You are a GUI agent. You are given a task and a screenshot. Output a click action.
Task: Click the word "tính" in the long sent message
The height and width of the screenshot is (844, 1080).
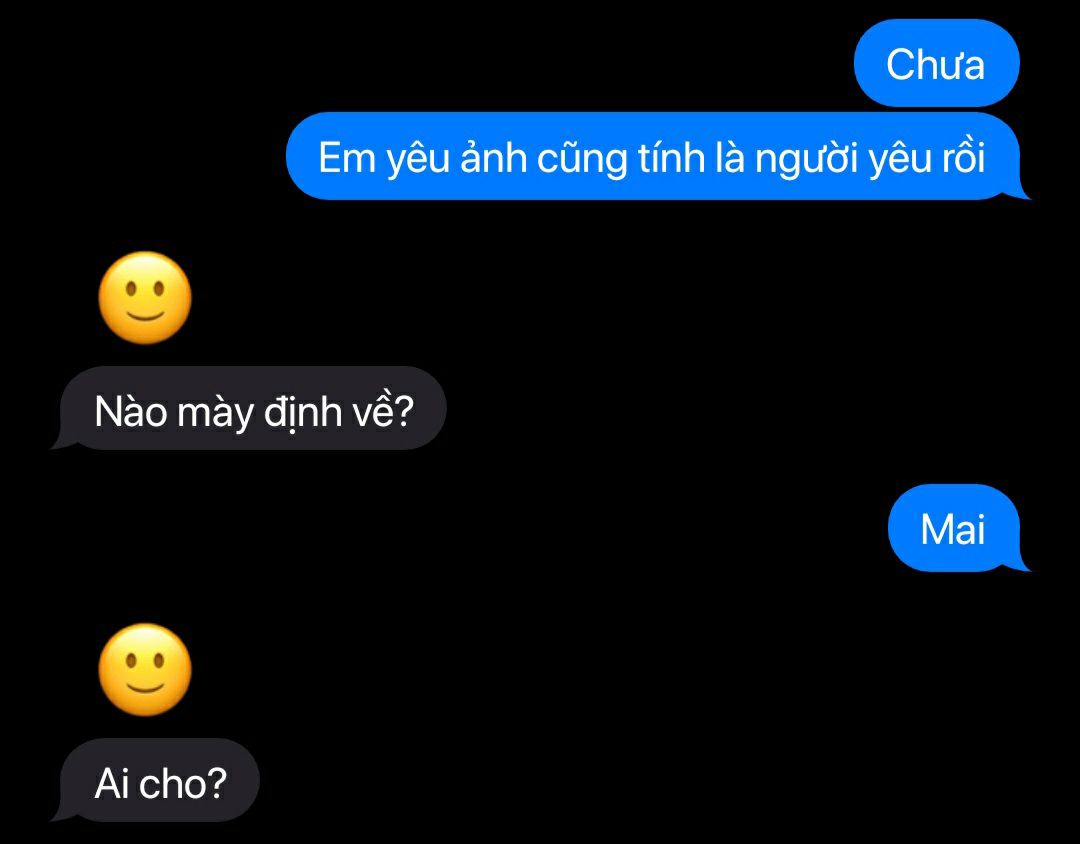(x=672, y=157)
